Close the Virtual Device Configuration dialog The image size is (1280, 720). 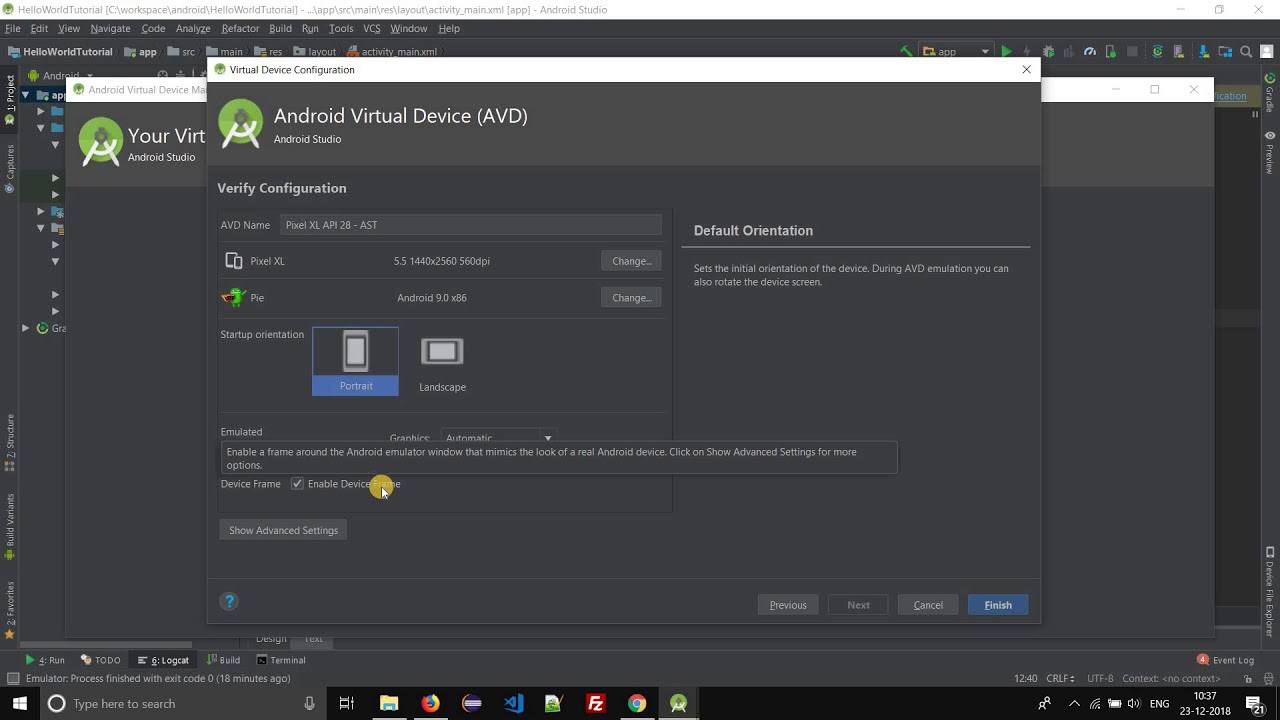(1026, 70)
